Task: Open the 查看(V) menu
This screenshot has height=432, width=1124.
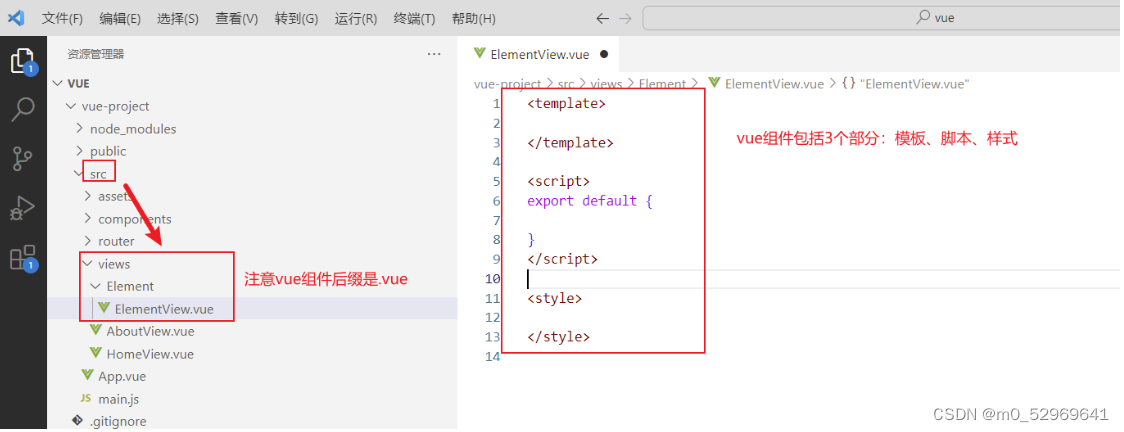Action: tap(237, 19)
